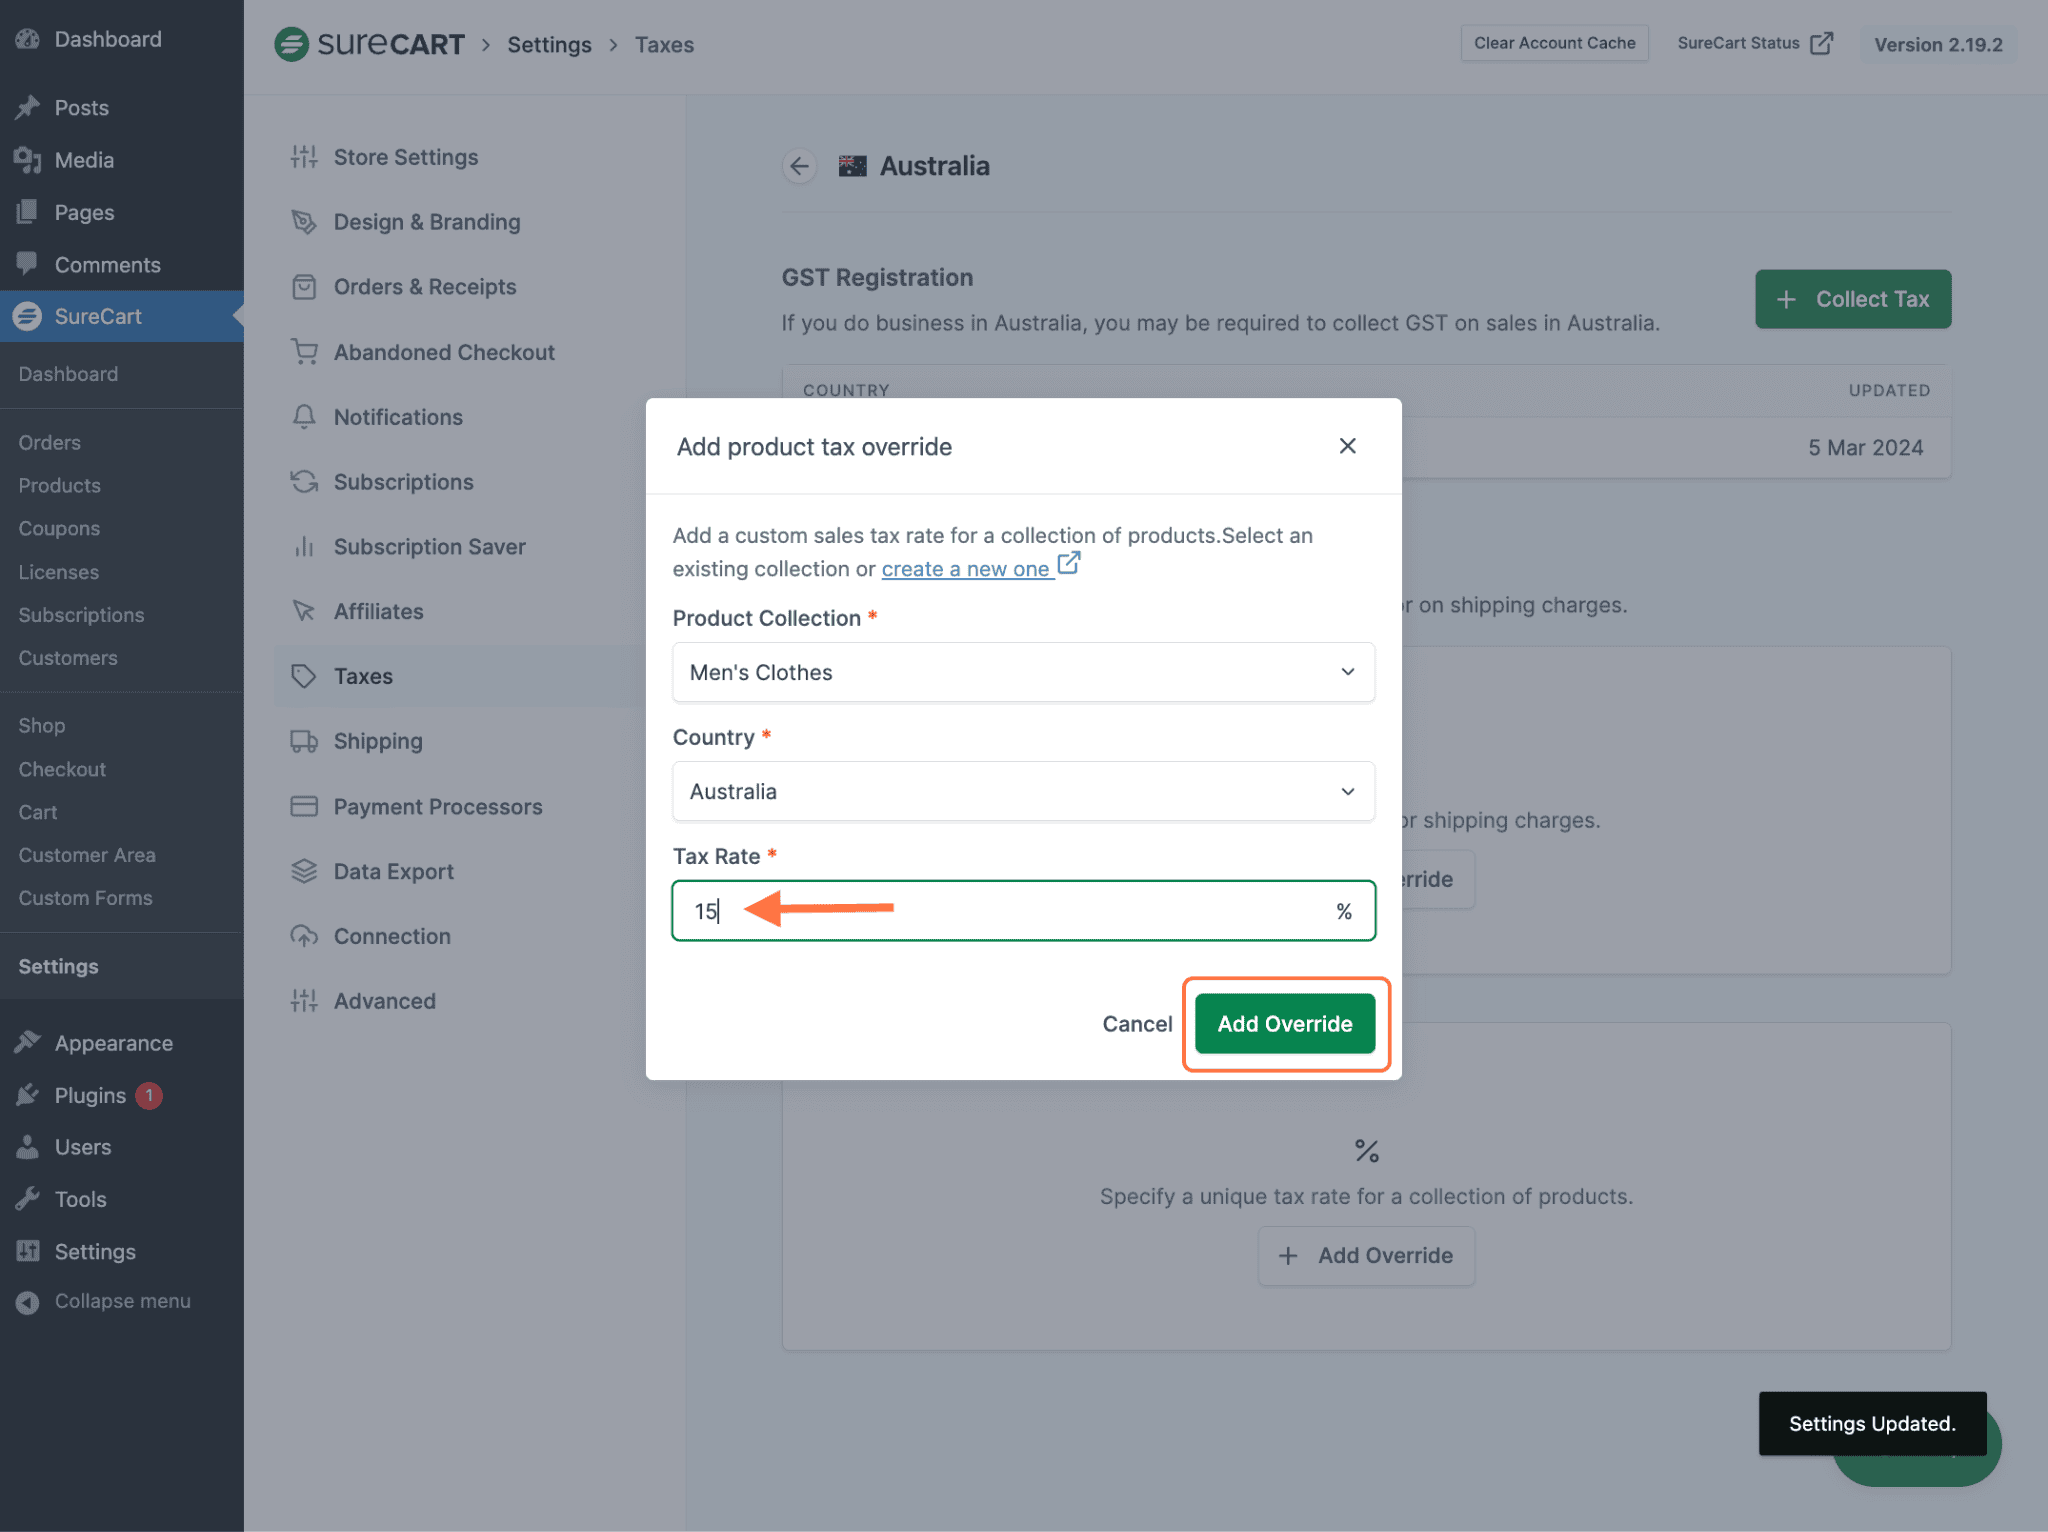Expand the Country dropdown showing Australia
The height and width of the screenshot is (1532, 2048).
pyautogui.click(x=1022, y=791)
